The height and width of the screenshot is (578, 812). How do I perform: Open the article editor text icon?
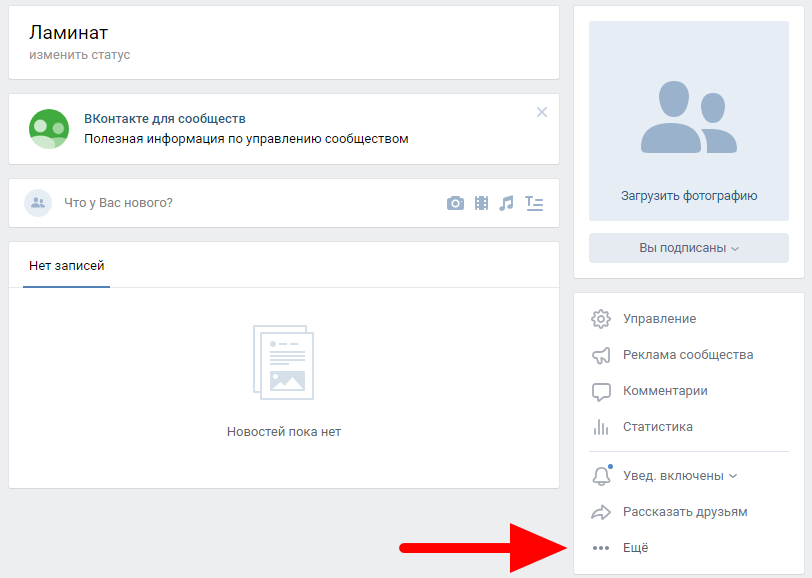pos(535,203)
